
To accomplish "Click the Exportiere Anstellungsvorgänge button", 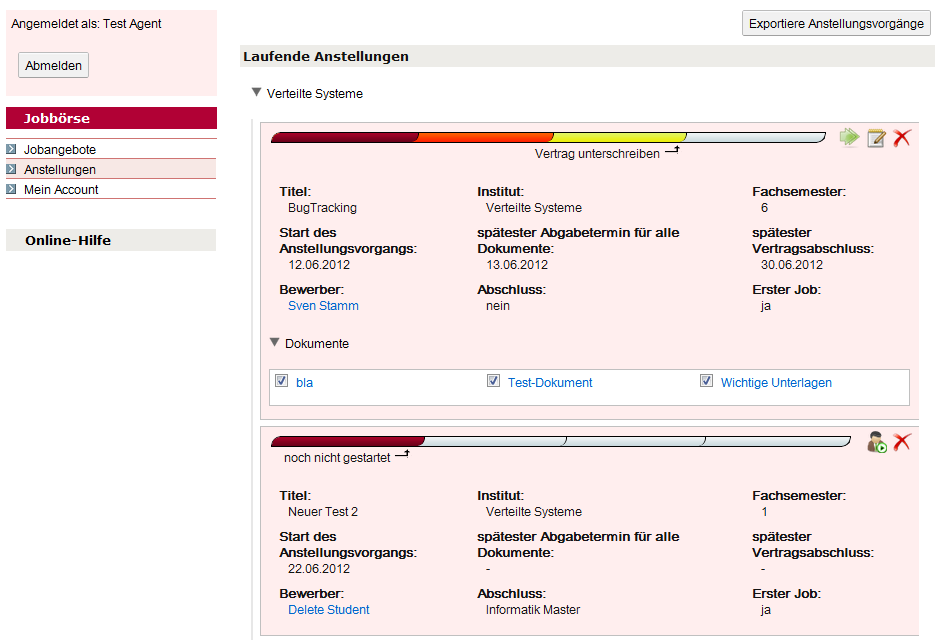I will point(836,23).
